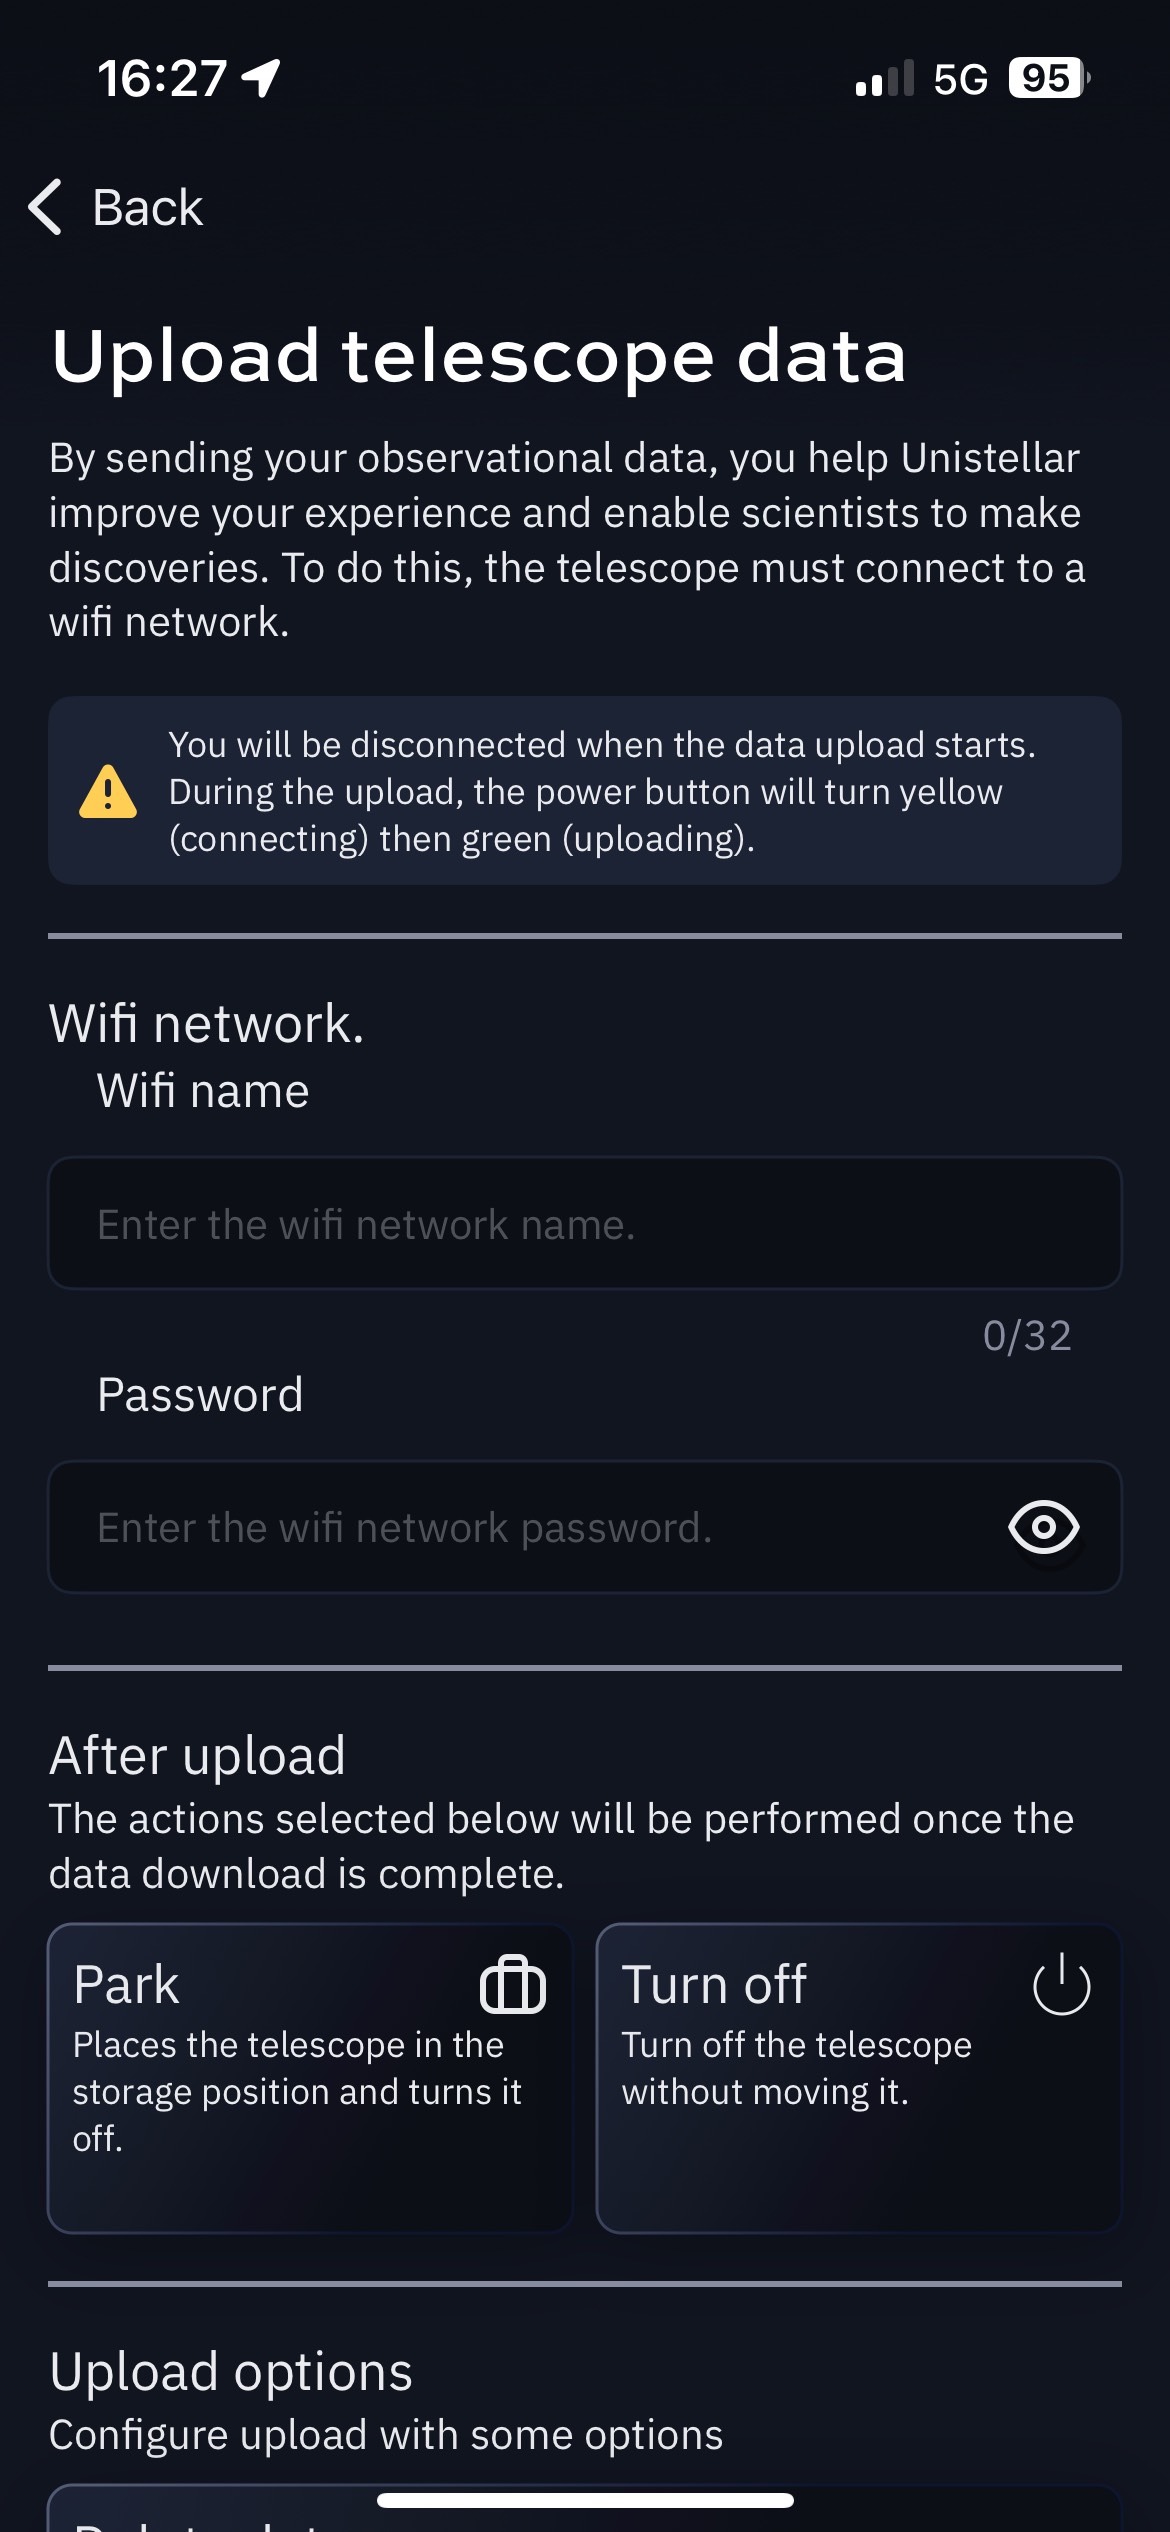The image size is (1170, 2532).
Task: Click the Park suitcase icon
Action: click(513, 1985)
